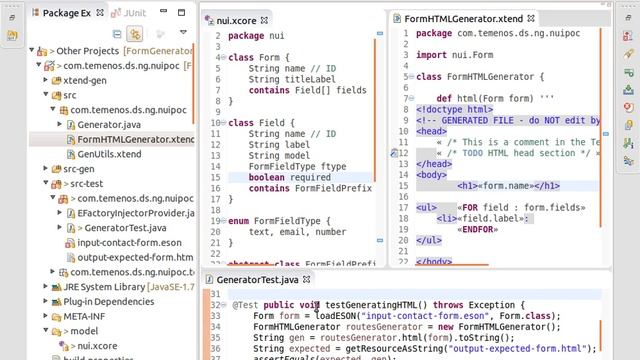Open the golden pencil-like view icon in right trim
Screen dimensions: 640x360
[628, 53]
